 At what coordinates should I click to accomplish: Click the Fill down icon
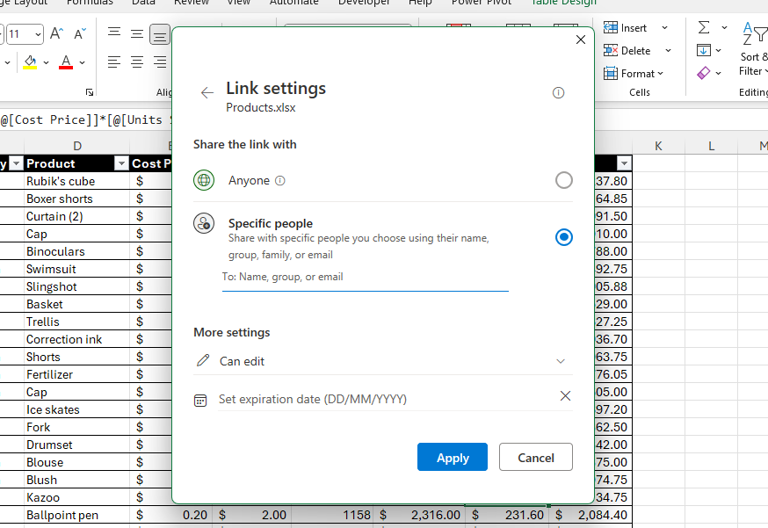pyautogui.click(x=703, y=50)
